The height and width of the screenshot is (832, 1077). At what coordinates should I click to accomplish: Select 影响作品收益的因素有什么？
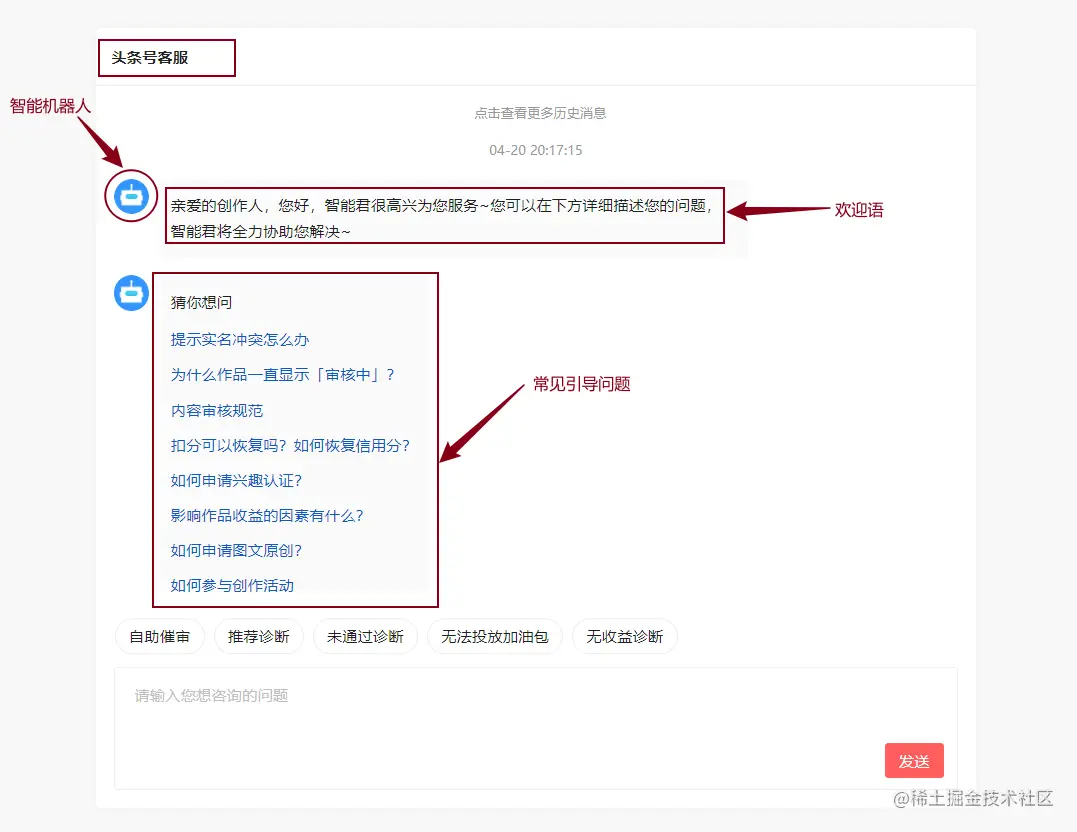click(267, 515)
